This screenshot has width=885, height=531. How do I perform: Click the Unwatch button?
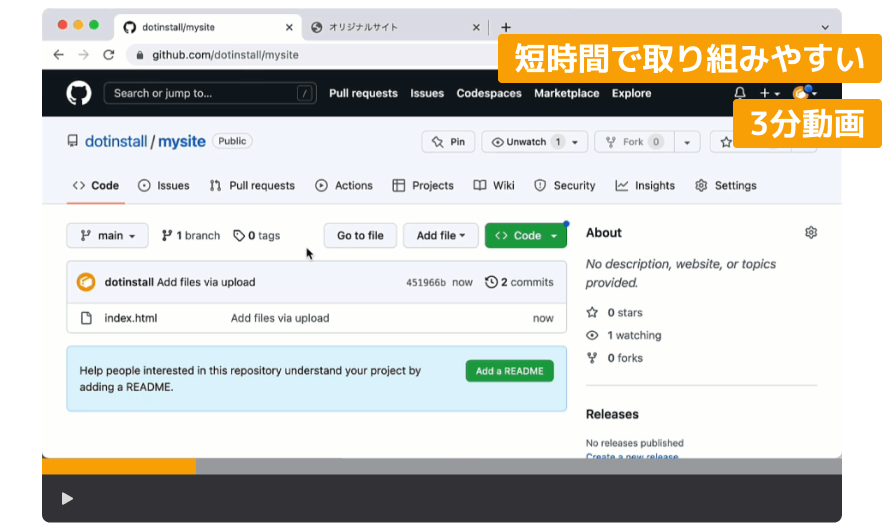pos(534,142)
